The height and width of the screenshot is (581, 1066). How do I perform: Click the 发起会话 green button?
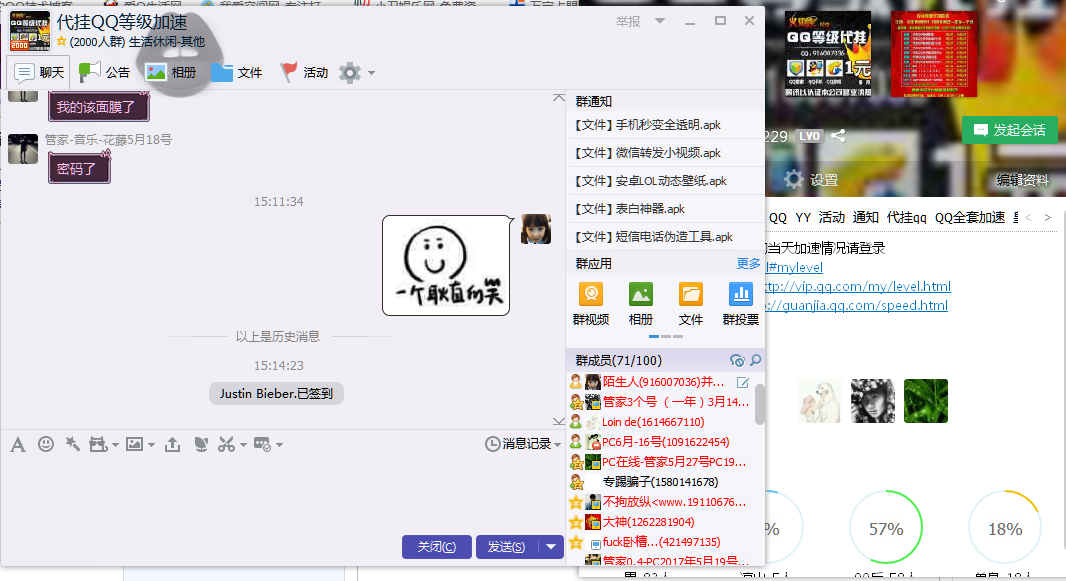[1010, 130]
